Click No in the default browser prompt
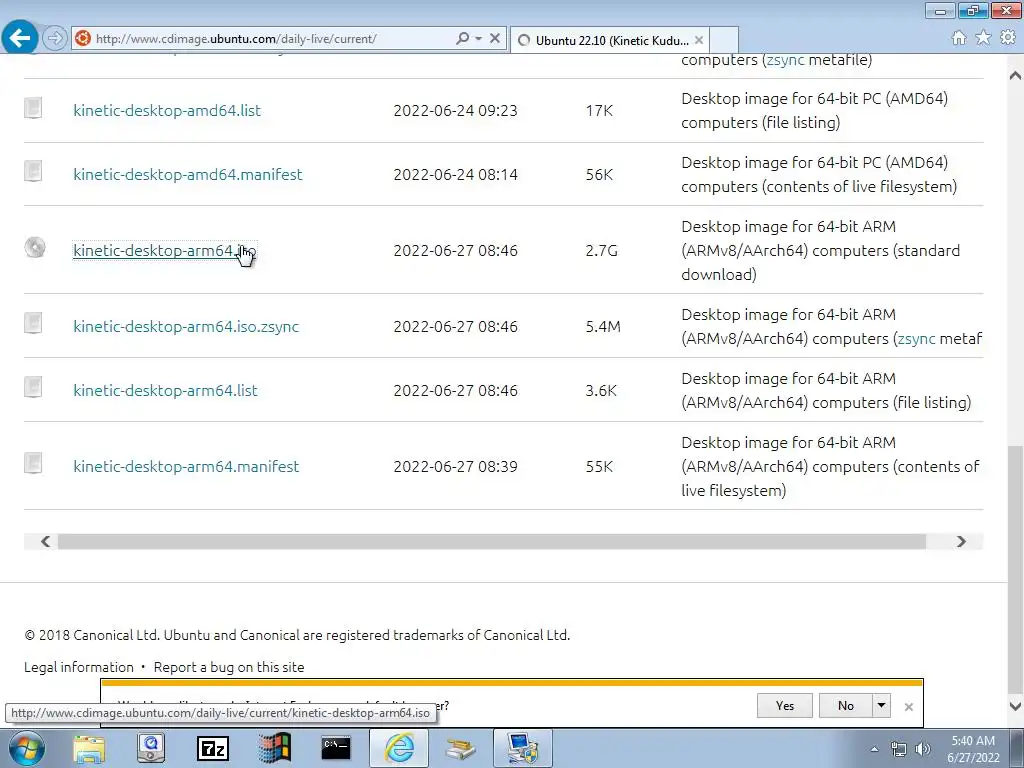The height and width of the screenshot is (768, 1024). (846, 705)
